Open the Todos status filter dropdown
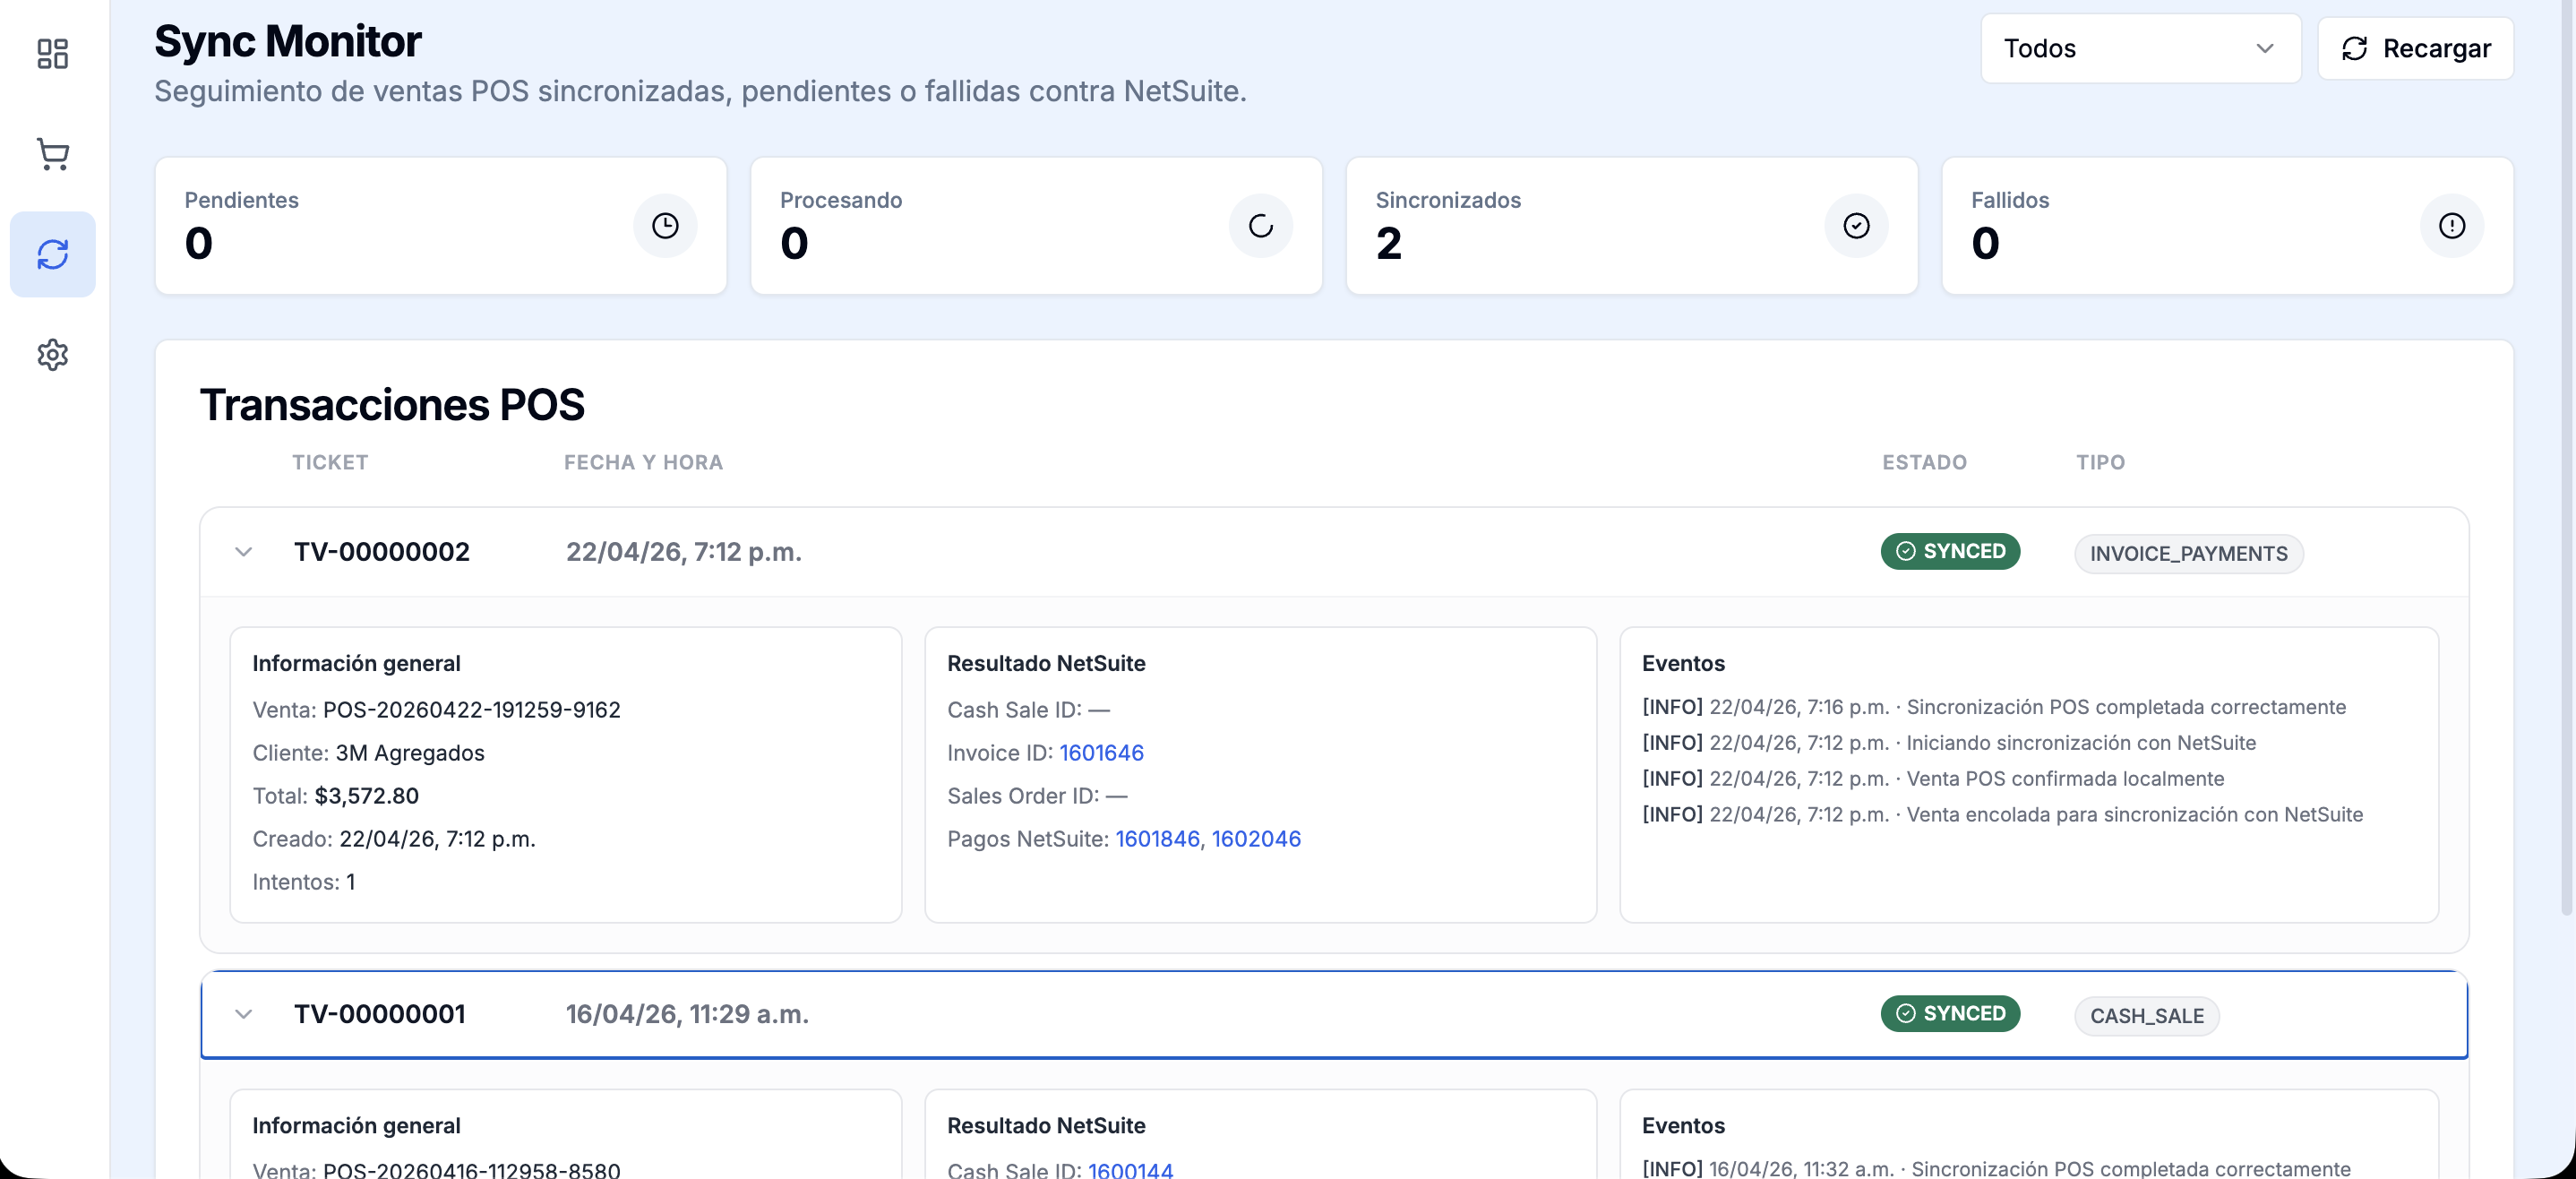 tap(2140, 48)
